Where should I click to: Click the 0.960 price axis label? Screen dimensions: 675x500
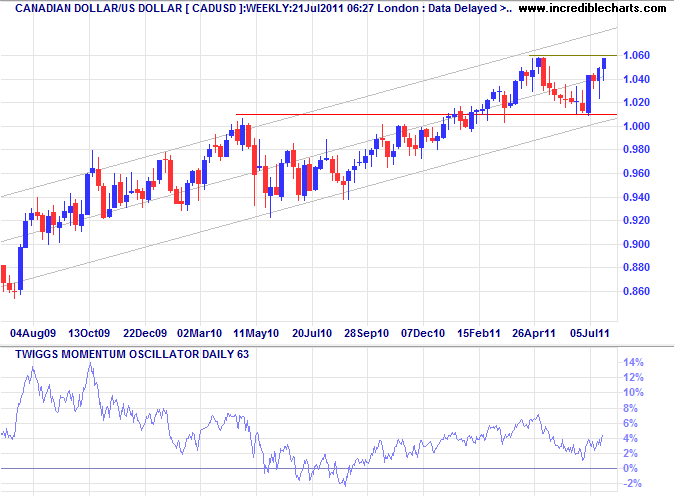pyautogui.click(x=636, y=173)
